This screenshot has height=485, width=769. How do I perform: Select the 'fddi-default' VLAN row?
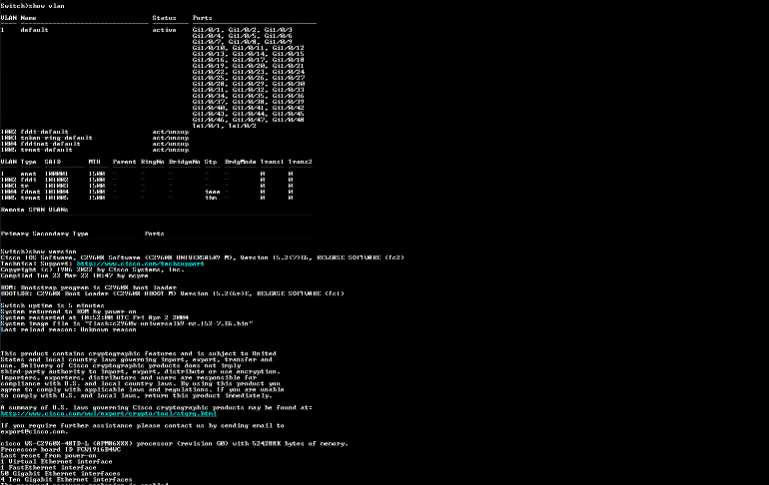point(95,132)
